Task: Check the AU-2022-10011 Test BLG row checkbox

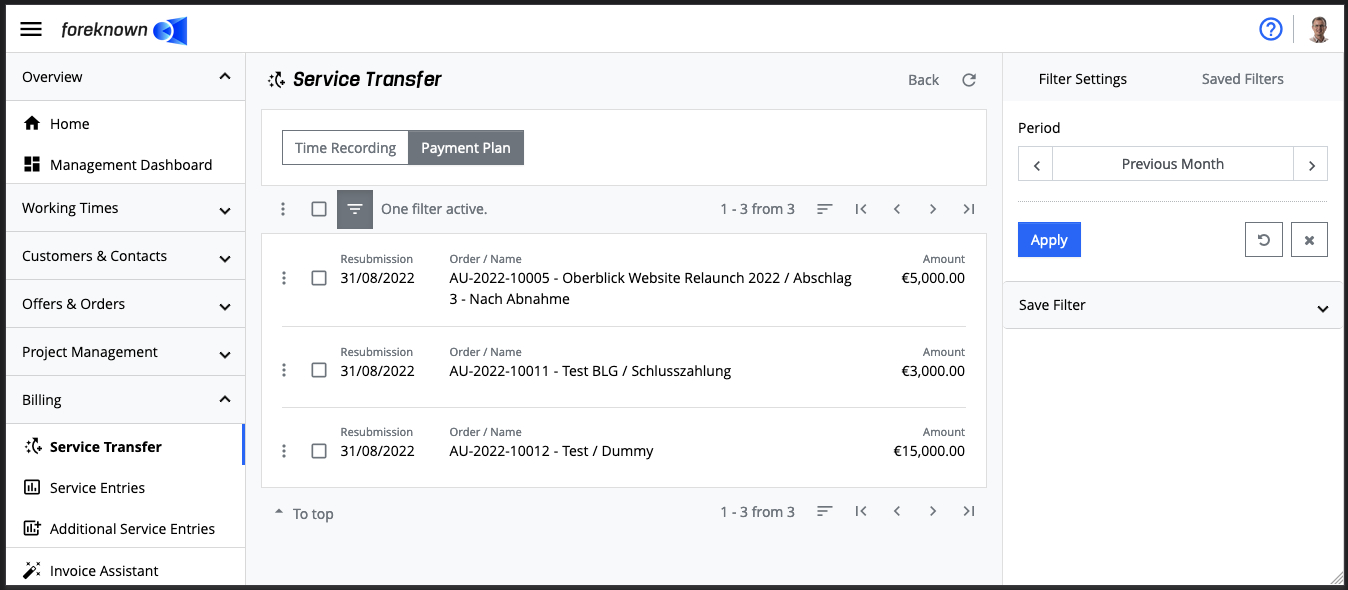Action: [x=319, y=370]
